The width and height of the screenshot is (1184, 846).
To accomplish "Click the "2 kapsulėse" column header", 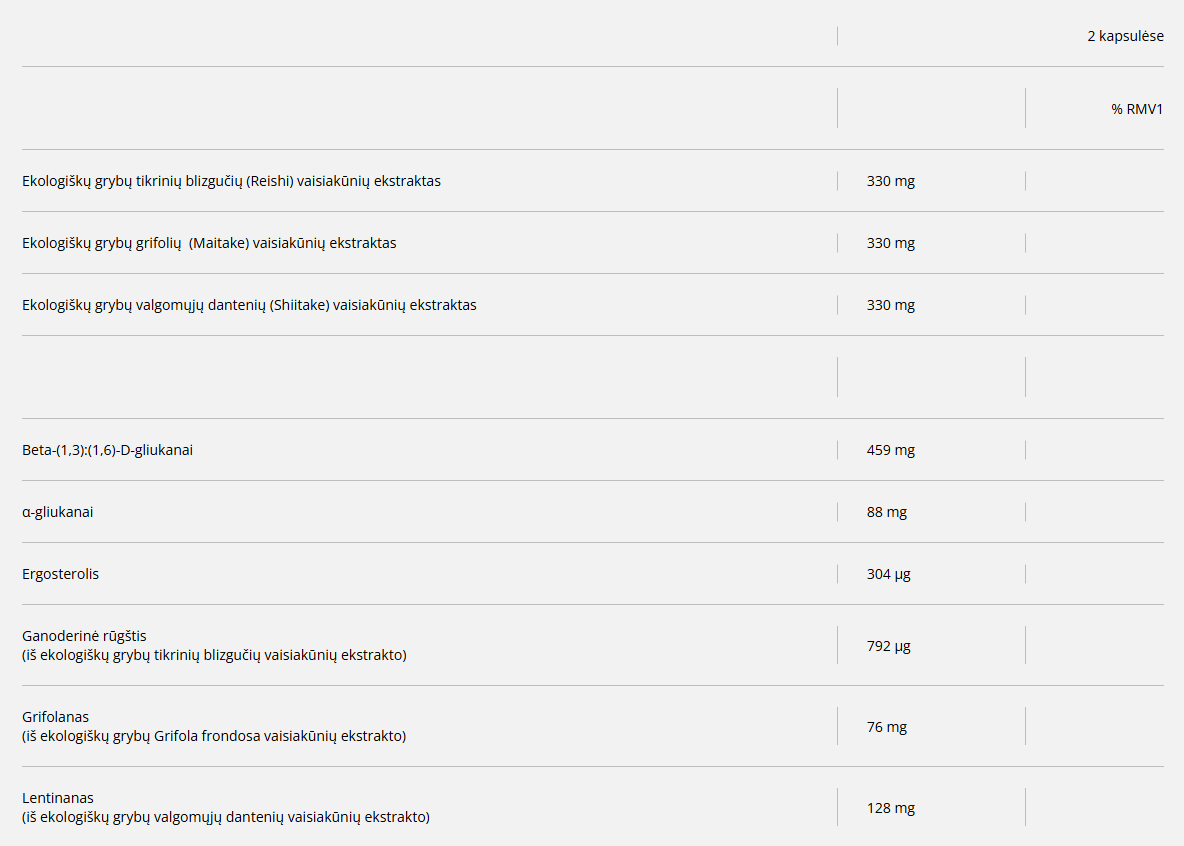I will pos(1125,36).
